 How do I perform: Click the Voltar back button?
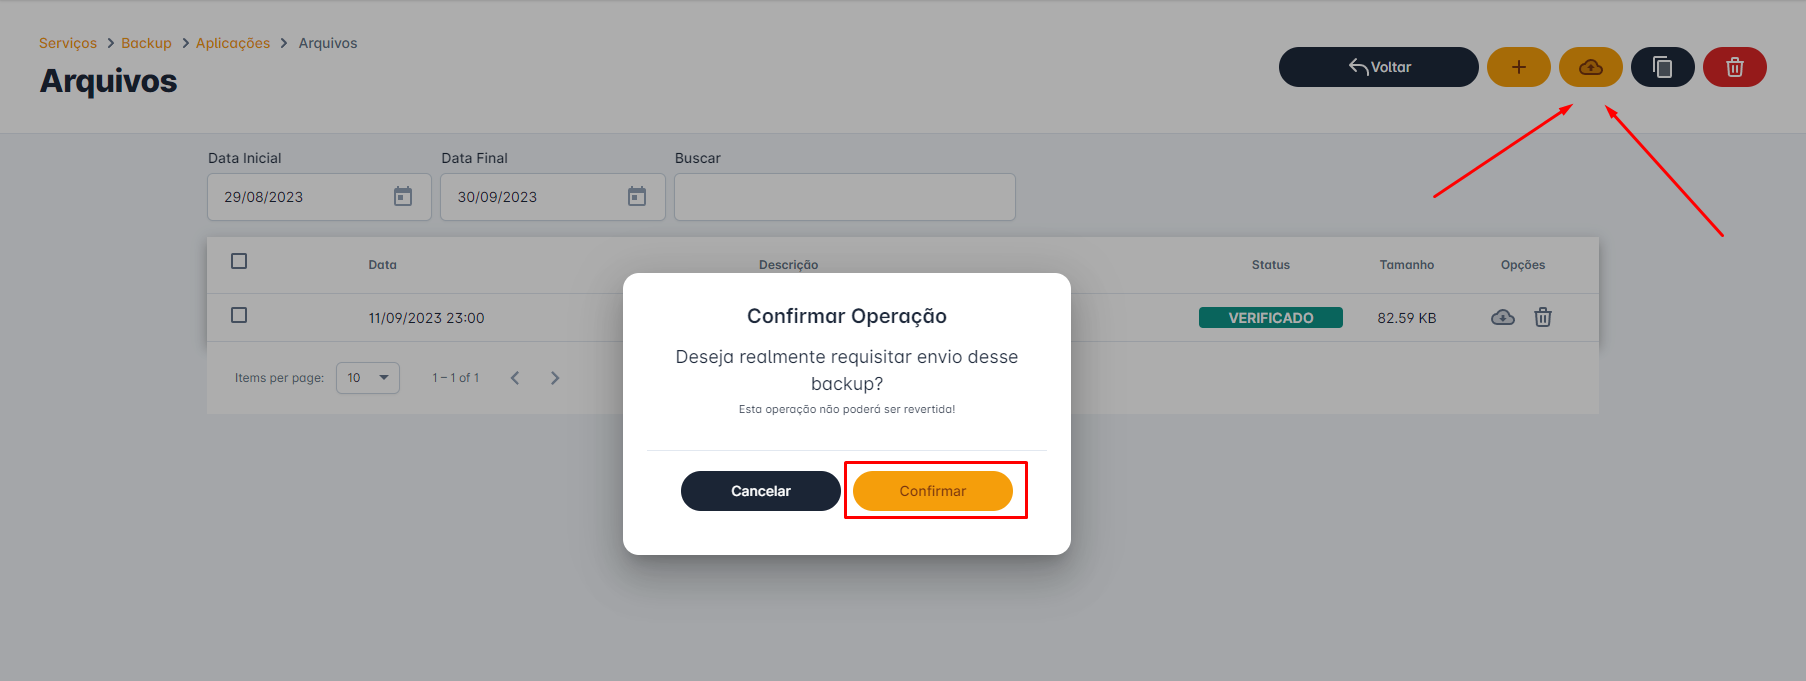tap(1378, 67)
